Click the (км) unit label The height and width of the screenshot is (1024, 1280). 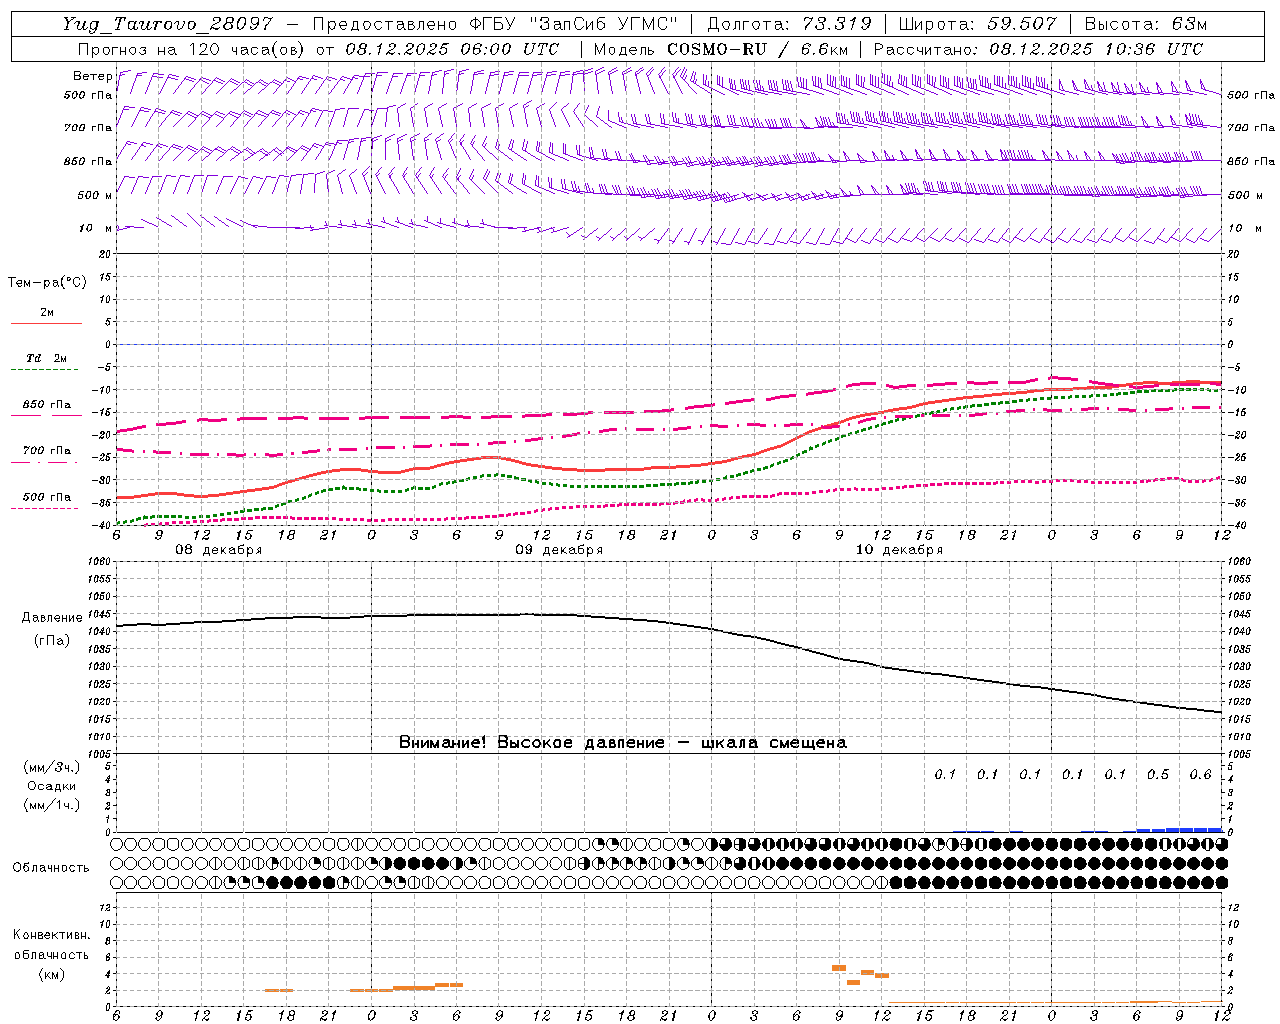[51, 974]
